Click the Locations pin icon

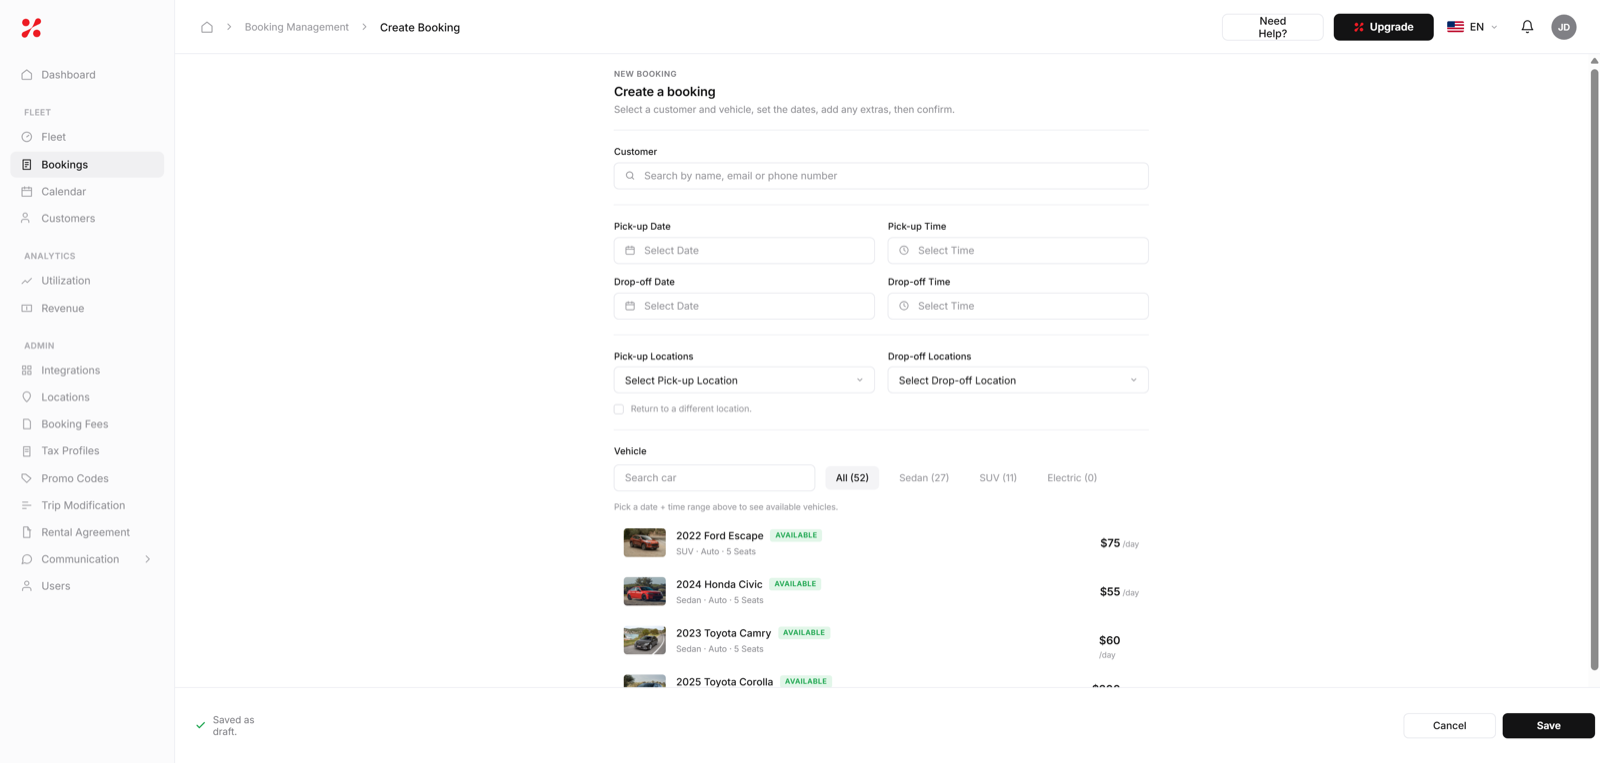[27, 397]
